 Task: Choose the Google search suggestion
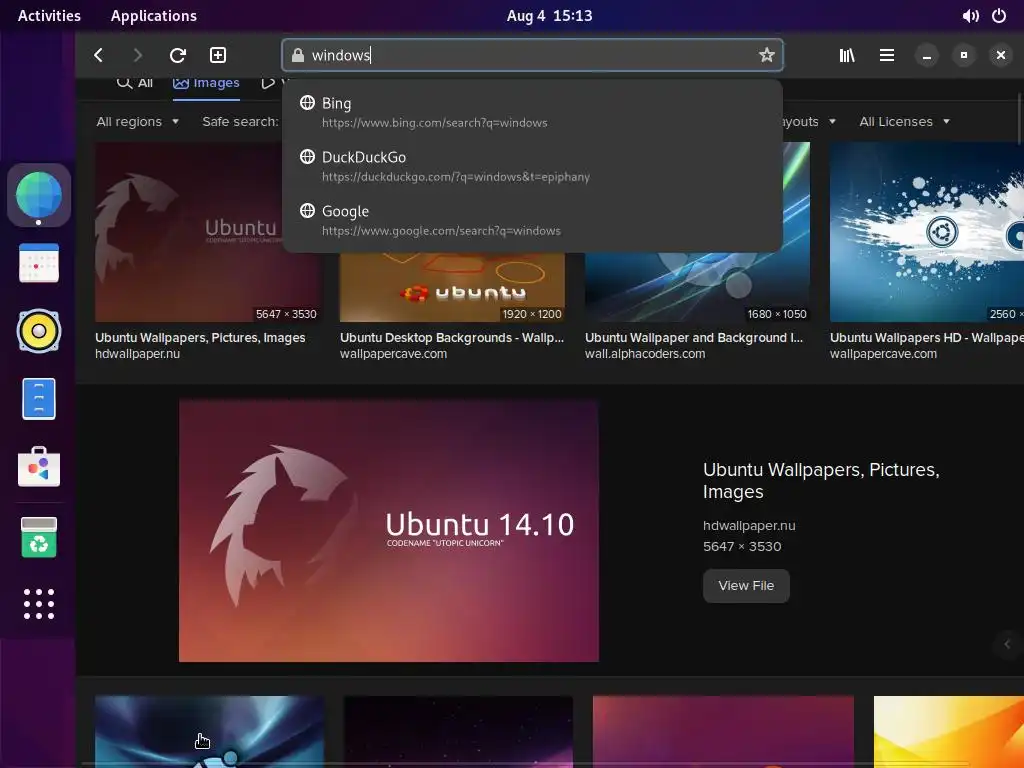532,221
